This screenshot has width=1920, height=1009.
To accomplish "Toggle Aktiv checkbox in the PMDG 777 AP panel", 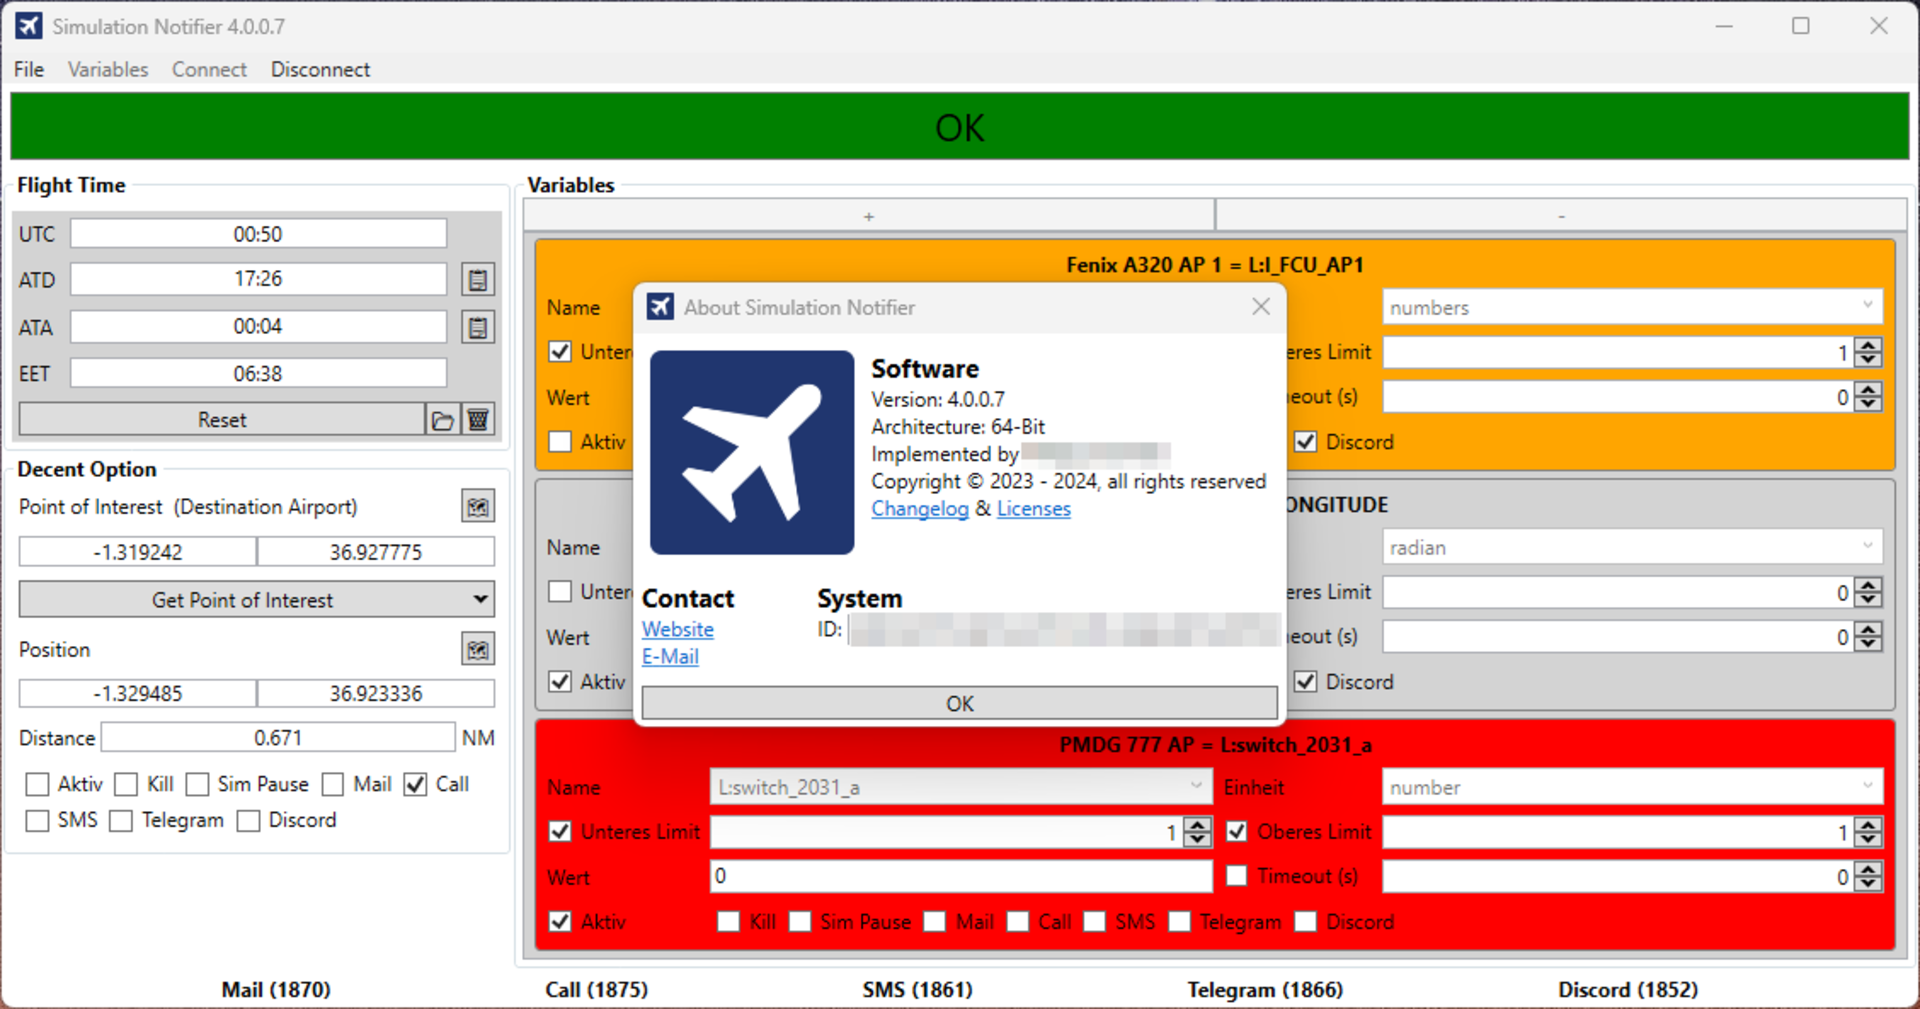I will [x=560, y=921].
